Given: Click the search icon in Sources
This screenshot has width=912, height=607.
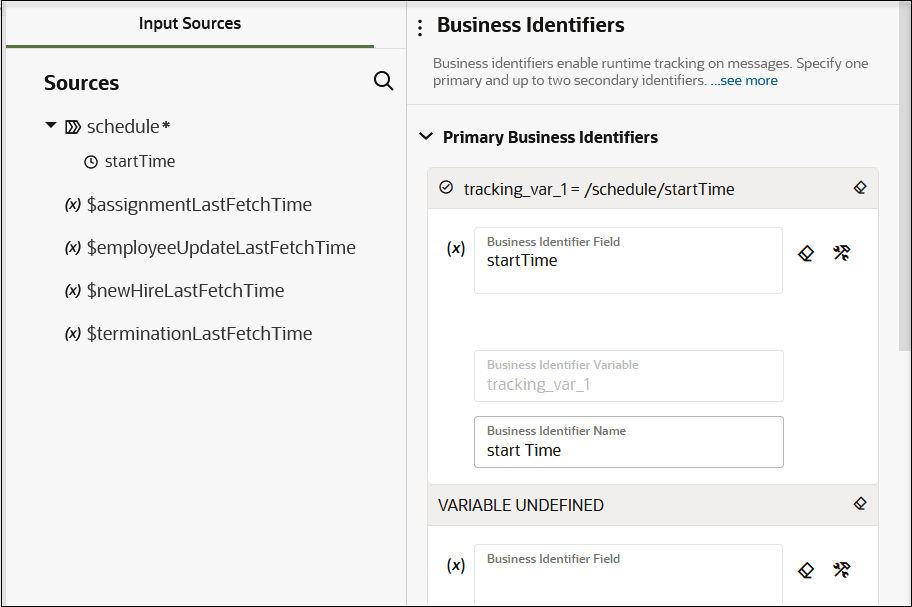Looking at the screenshot, I should [383, 81].
